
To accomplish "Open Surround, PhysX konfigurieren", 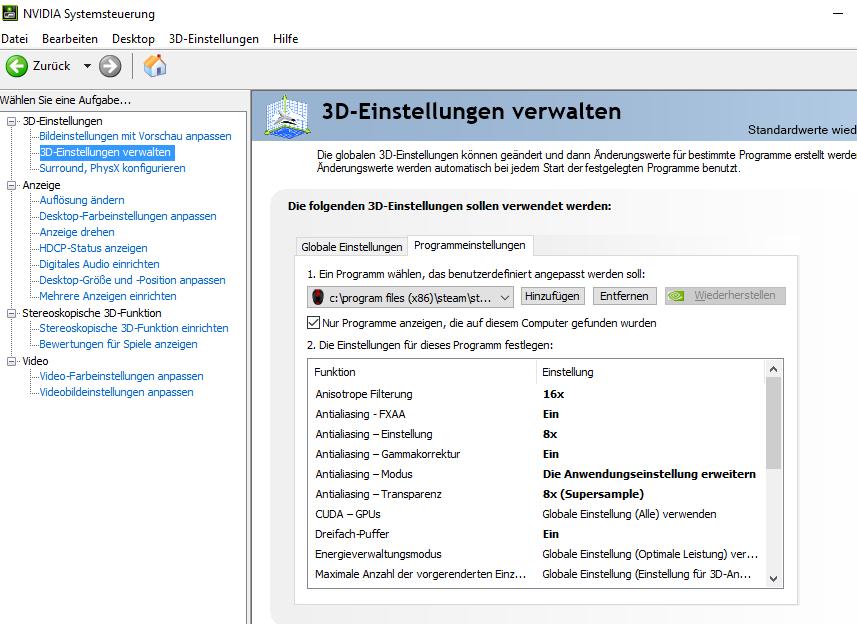I will coord(112,168).
